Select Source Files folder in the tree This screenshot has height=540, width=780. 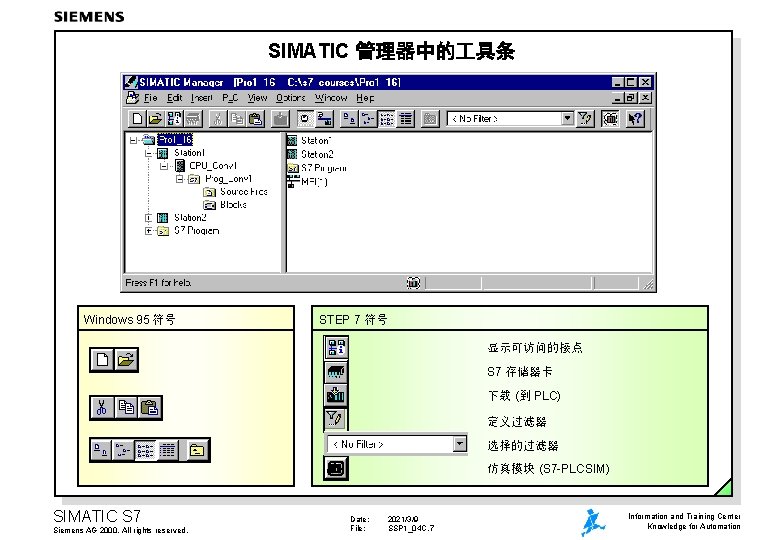point(244,191)
